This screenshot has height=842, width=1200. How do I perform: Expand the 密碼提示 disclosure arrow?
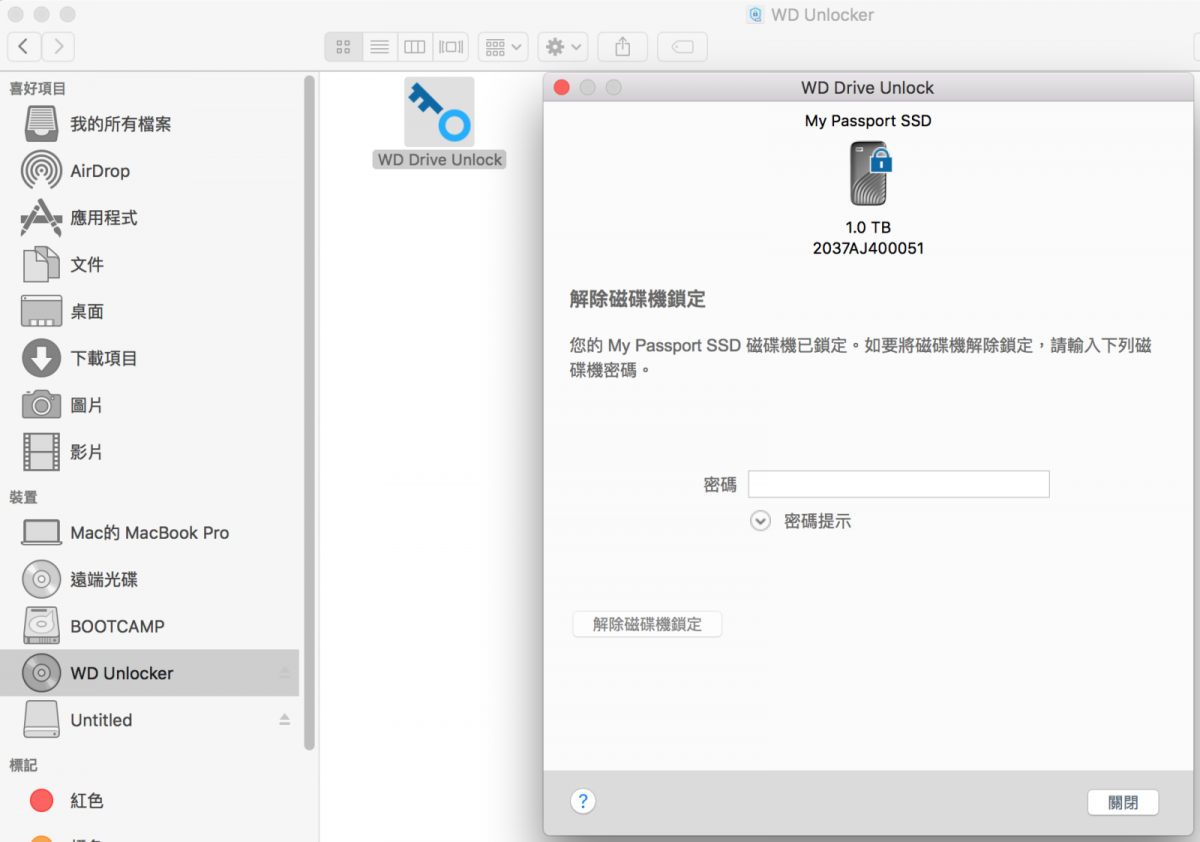tap(761, 521)
